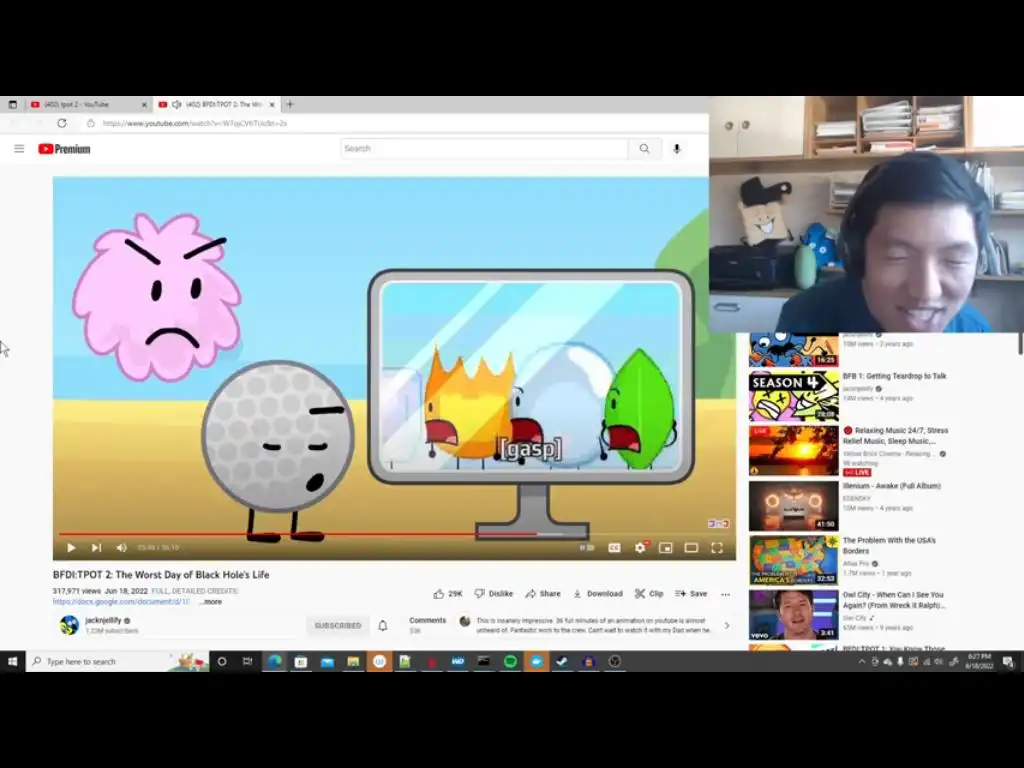
Task: Enter fullscreen mode
Action: (x=716, y=548)
